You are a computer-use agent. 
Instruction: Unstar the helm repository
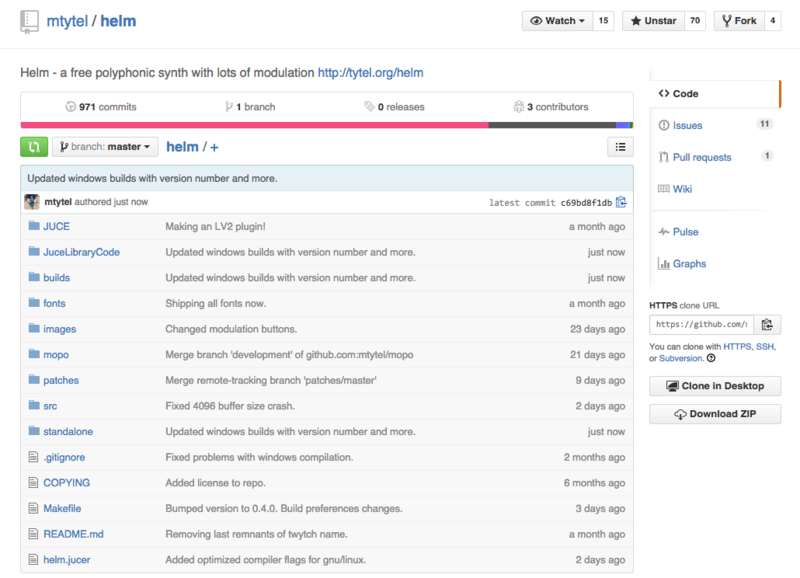tap(651, 21)
